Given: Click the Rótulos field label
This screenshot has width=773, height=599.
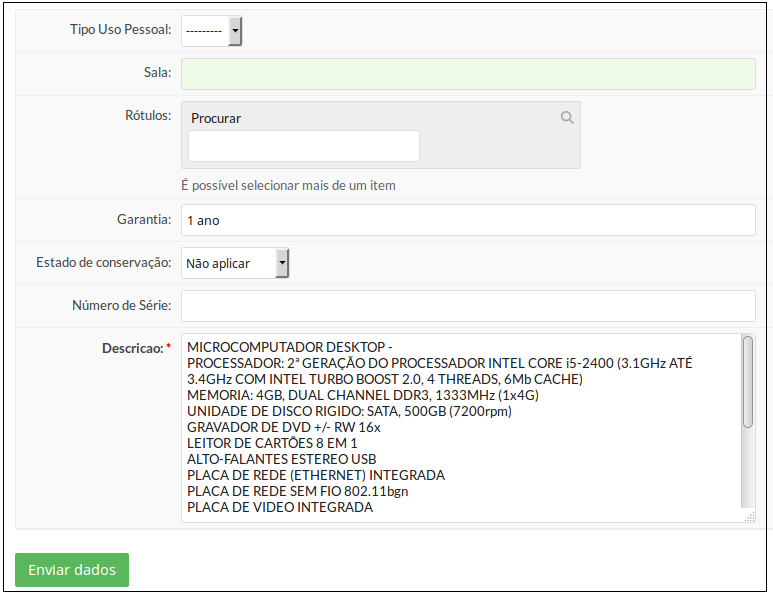Looking at the screenshot, I should 148,115.
